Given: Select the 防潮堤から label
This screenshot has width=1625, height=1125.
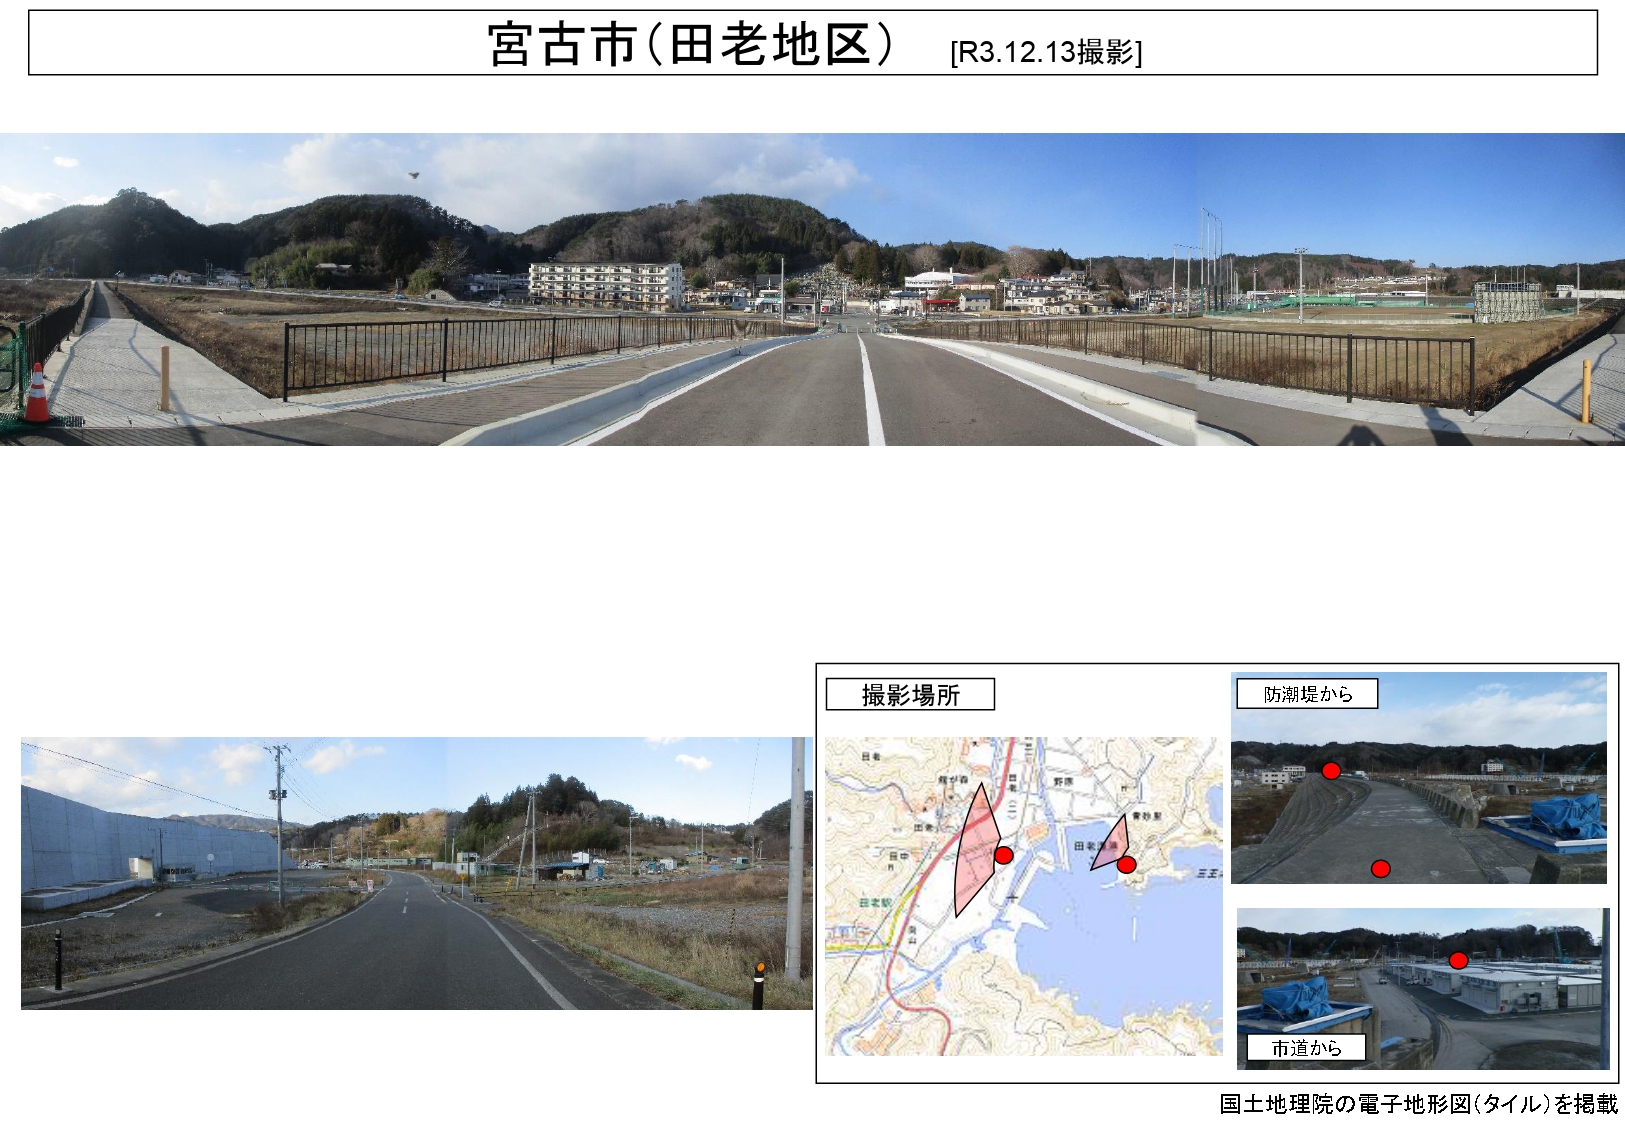Looking at the screenshot, I should point(1307,694).
